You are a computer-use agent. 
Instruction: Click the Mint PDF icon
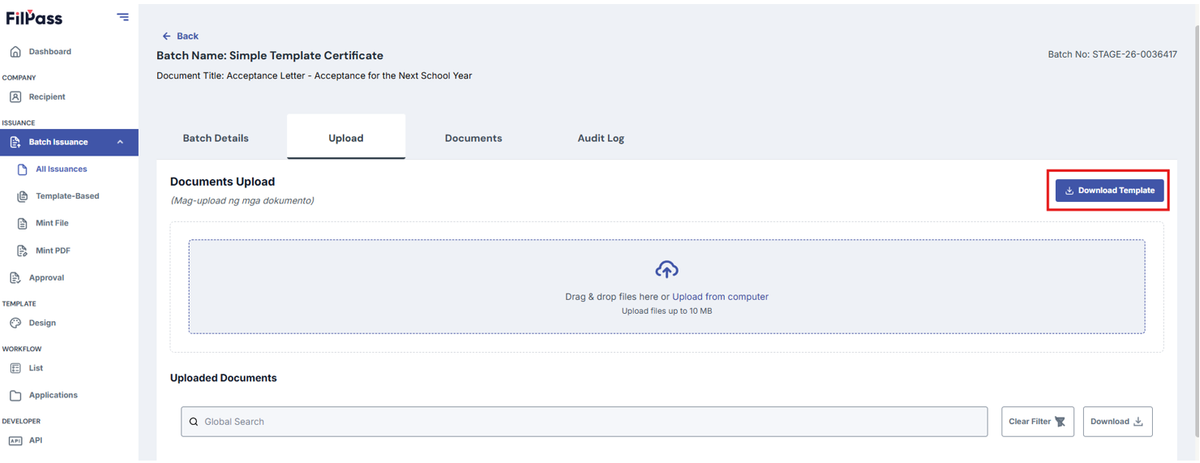[x=23, y=250]
